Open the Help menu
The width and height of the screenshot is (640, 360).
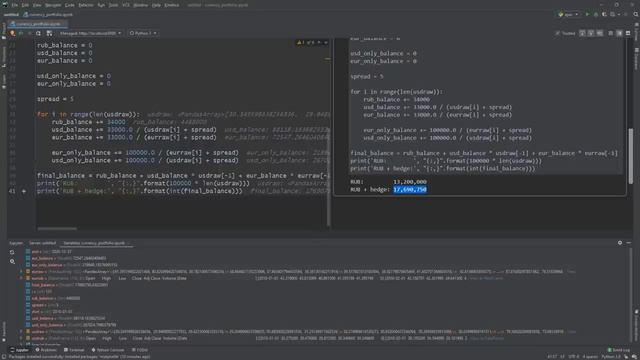pyautogui.click(x=156, y=5)
